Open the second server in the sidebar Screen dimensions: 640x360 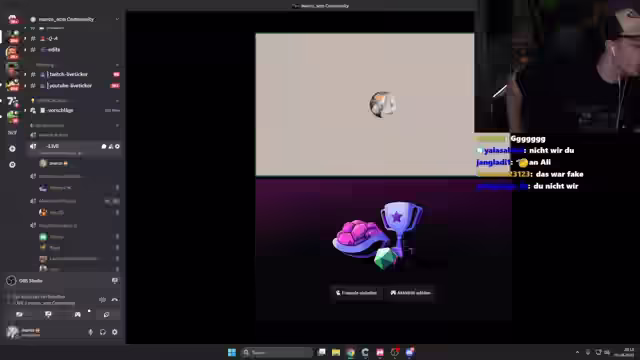pyautogui.click(x=13, y=52)
